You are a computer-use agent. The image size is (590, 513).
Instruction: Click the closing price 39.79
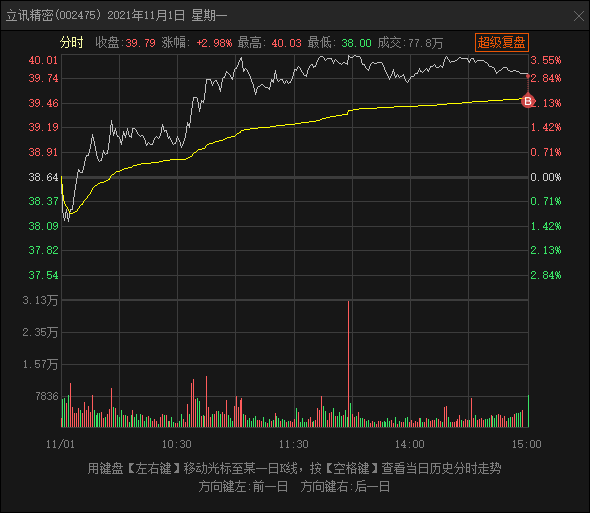[140, 43]
